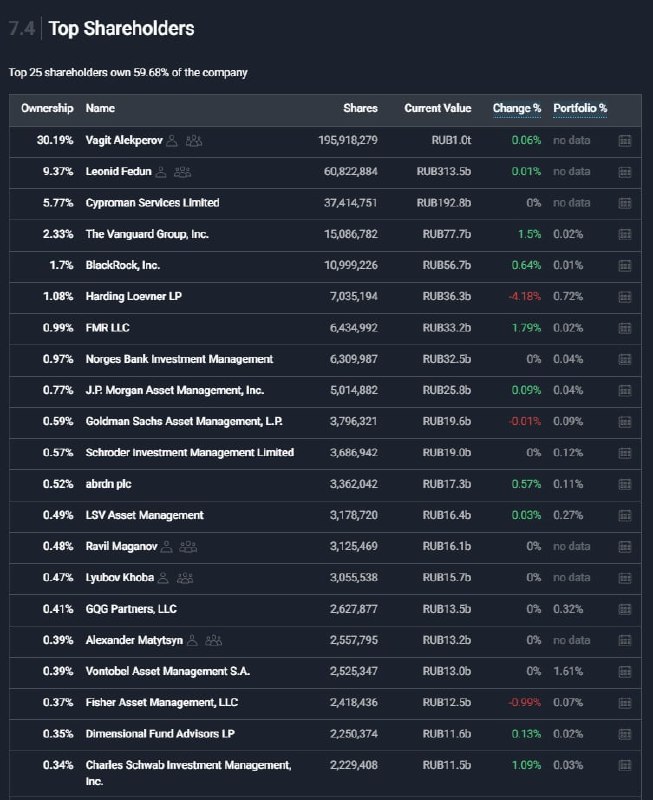Open table icon in LSV Asset Management row
The width and height of the screenshot is (653, 800).
coord(625,515)
